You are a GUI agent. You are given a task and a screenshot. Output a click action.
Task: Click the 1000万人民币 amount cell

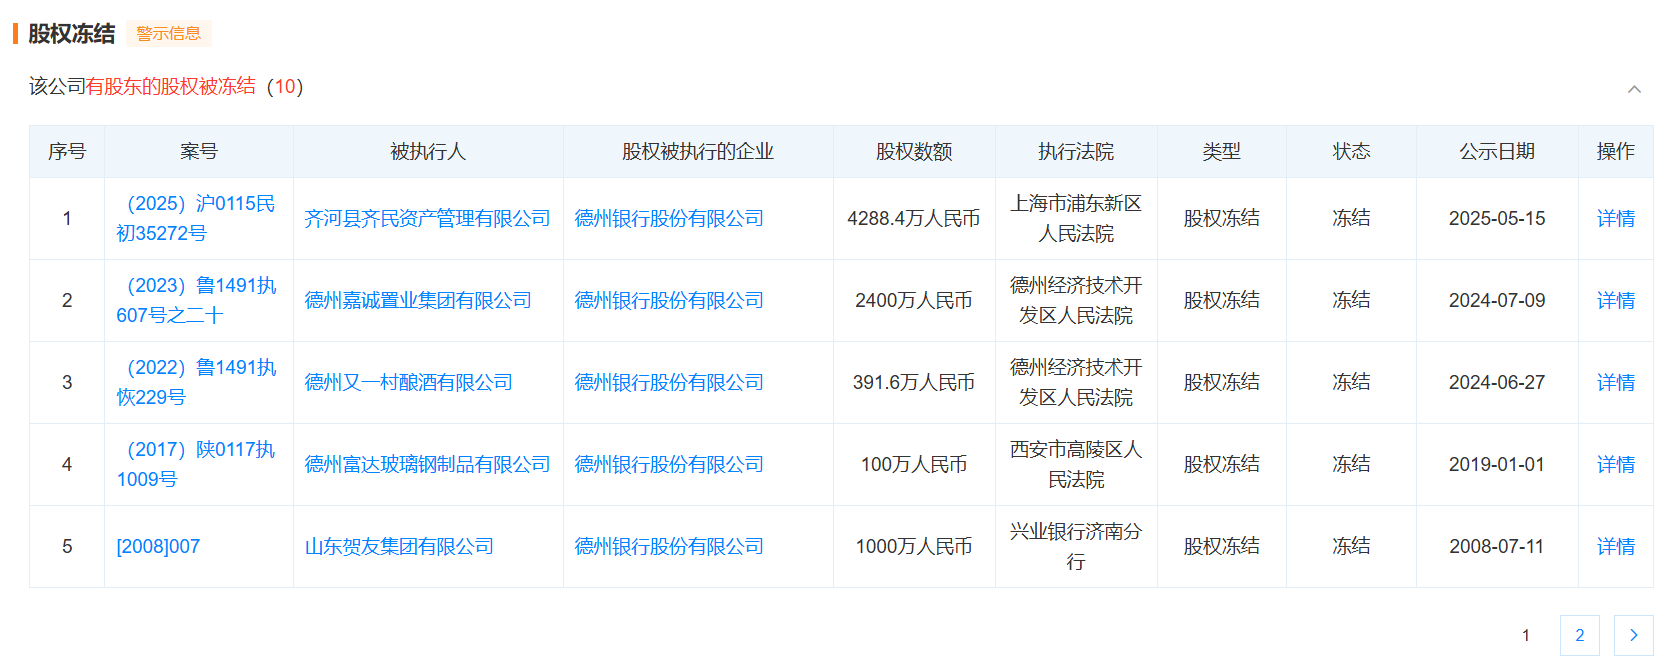914,546
